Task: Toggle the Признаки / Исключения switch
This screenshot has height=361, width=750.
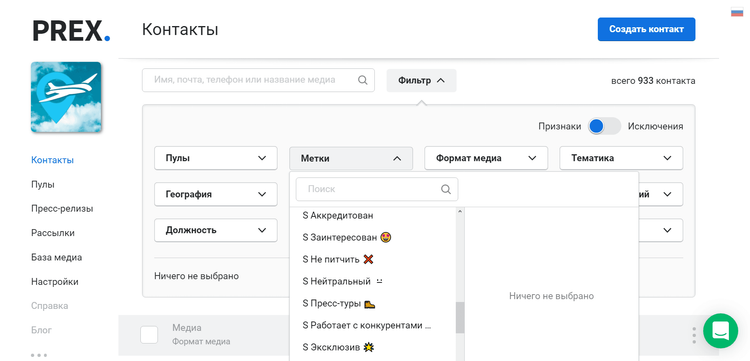Action: 604,126
